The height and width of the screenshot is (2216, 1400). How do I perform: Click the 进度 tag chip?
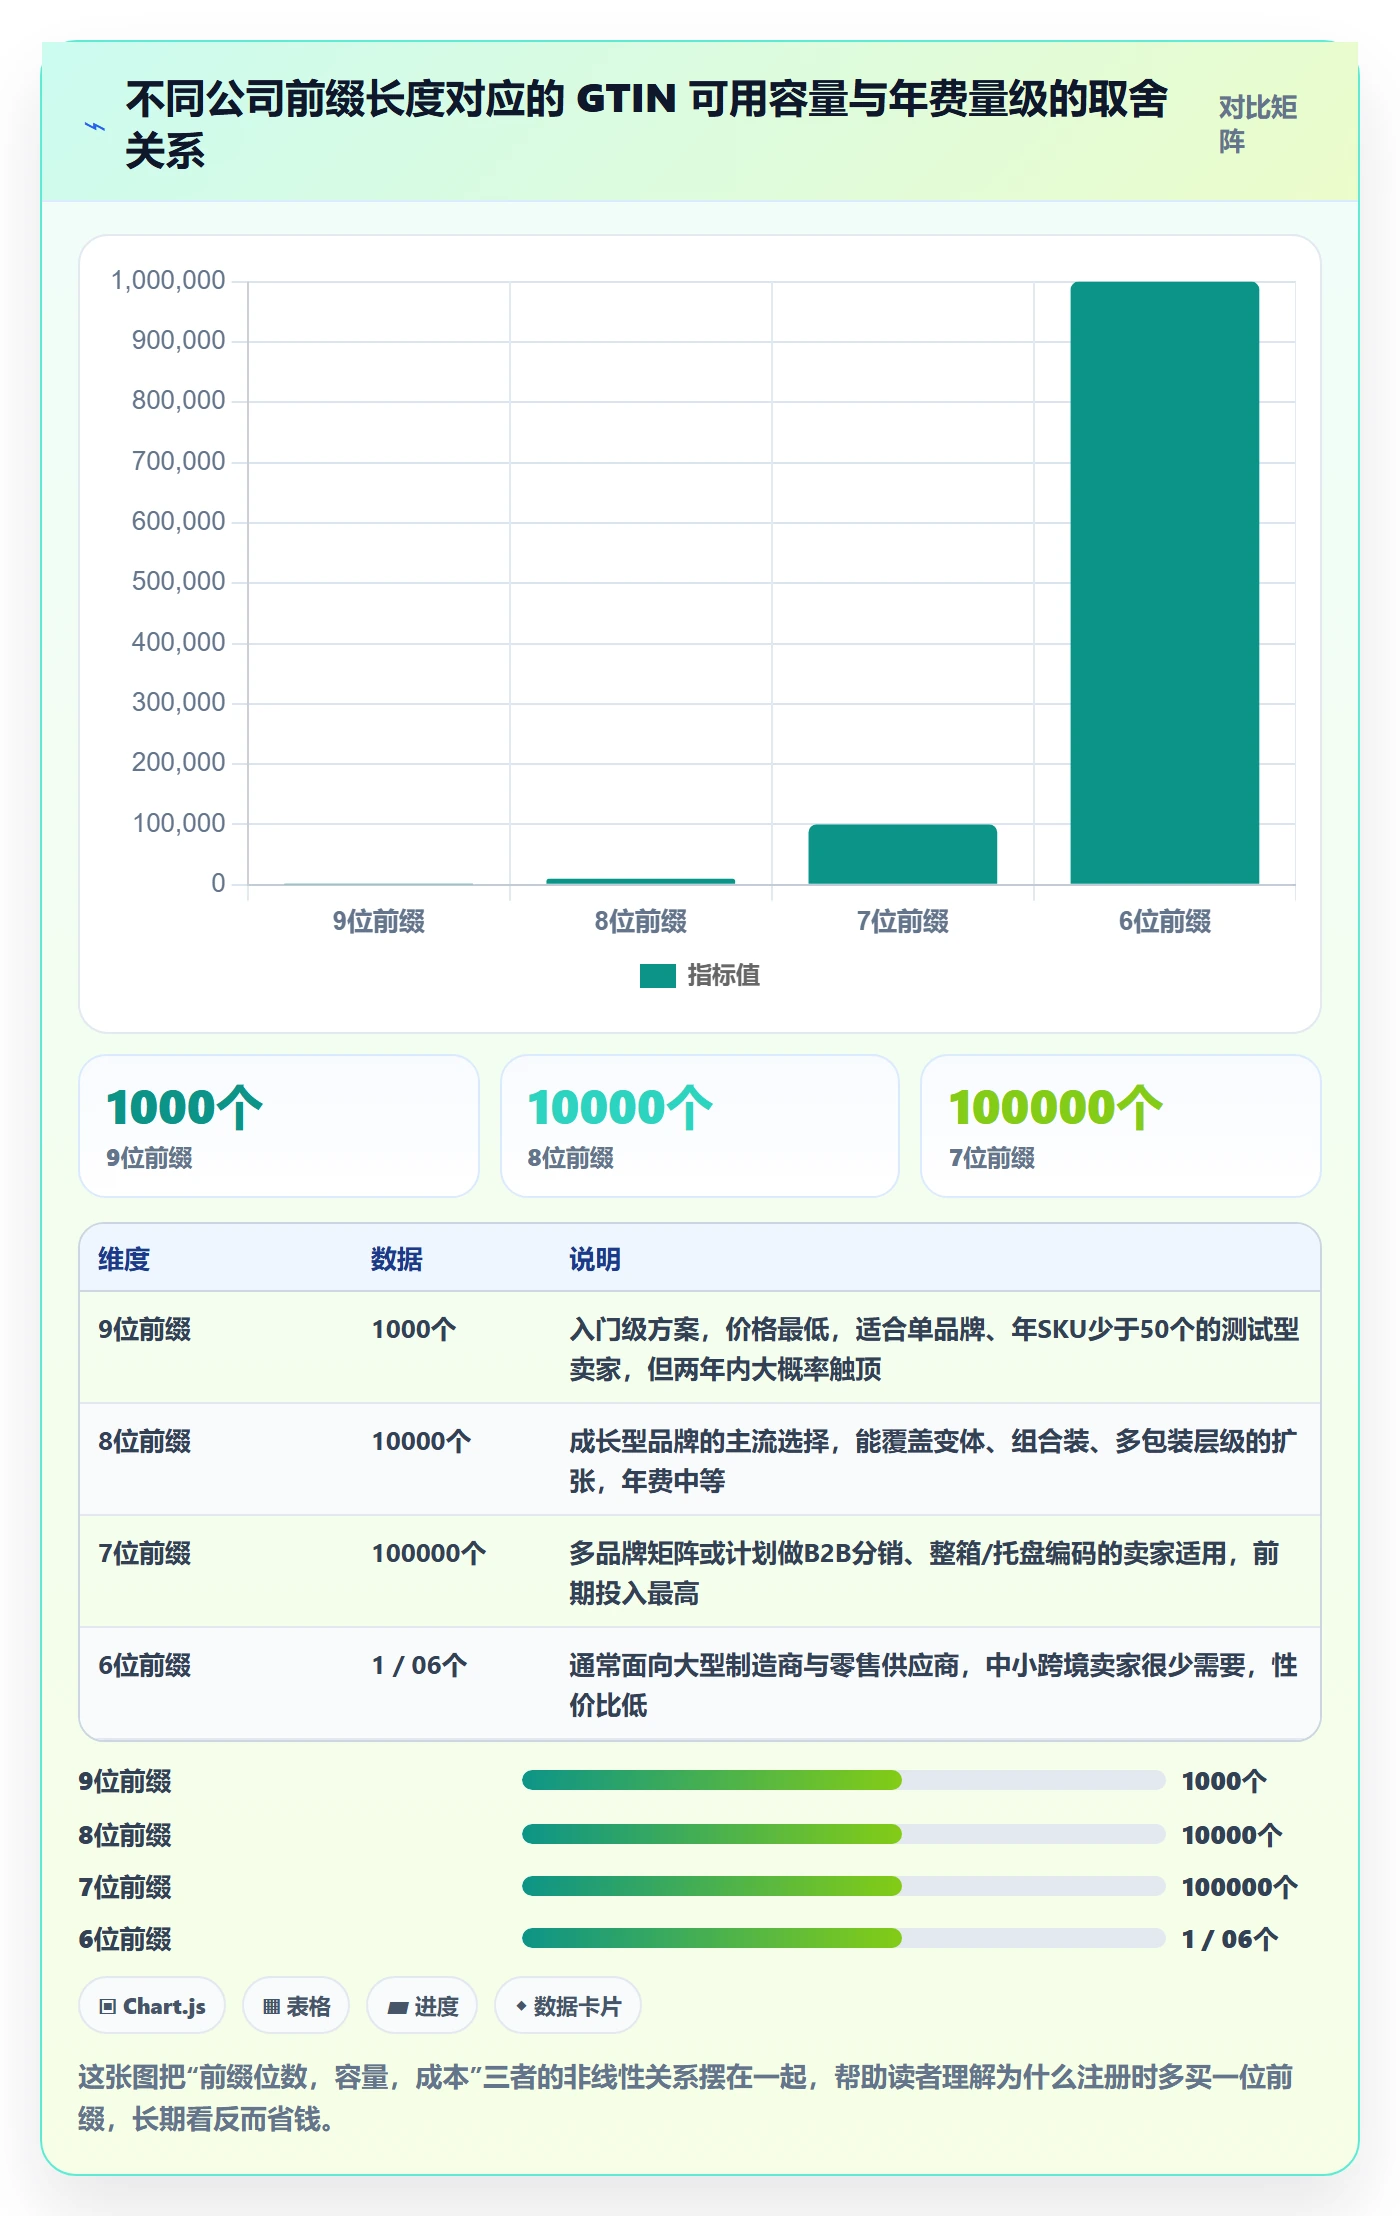click(x=422, y=2005)
